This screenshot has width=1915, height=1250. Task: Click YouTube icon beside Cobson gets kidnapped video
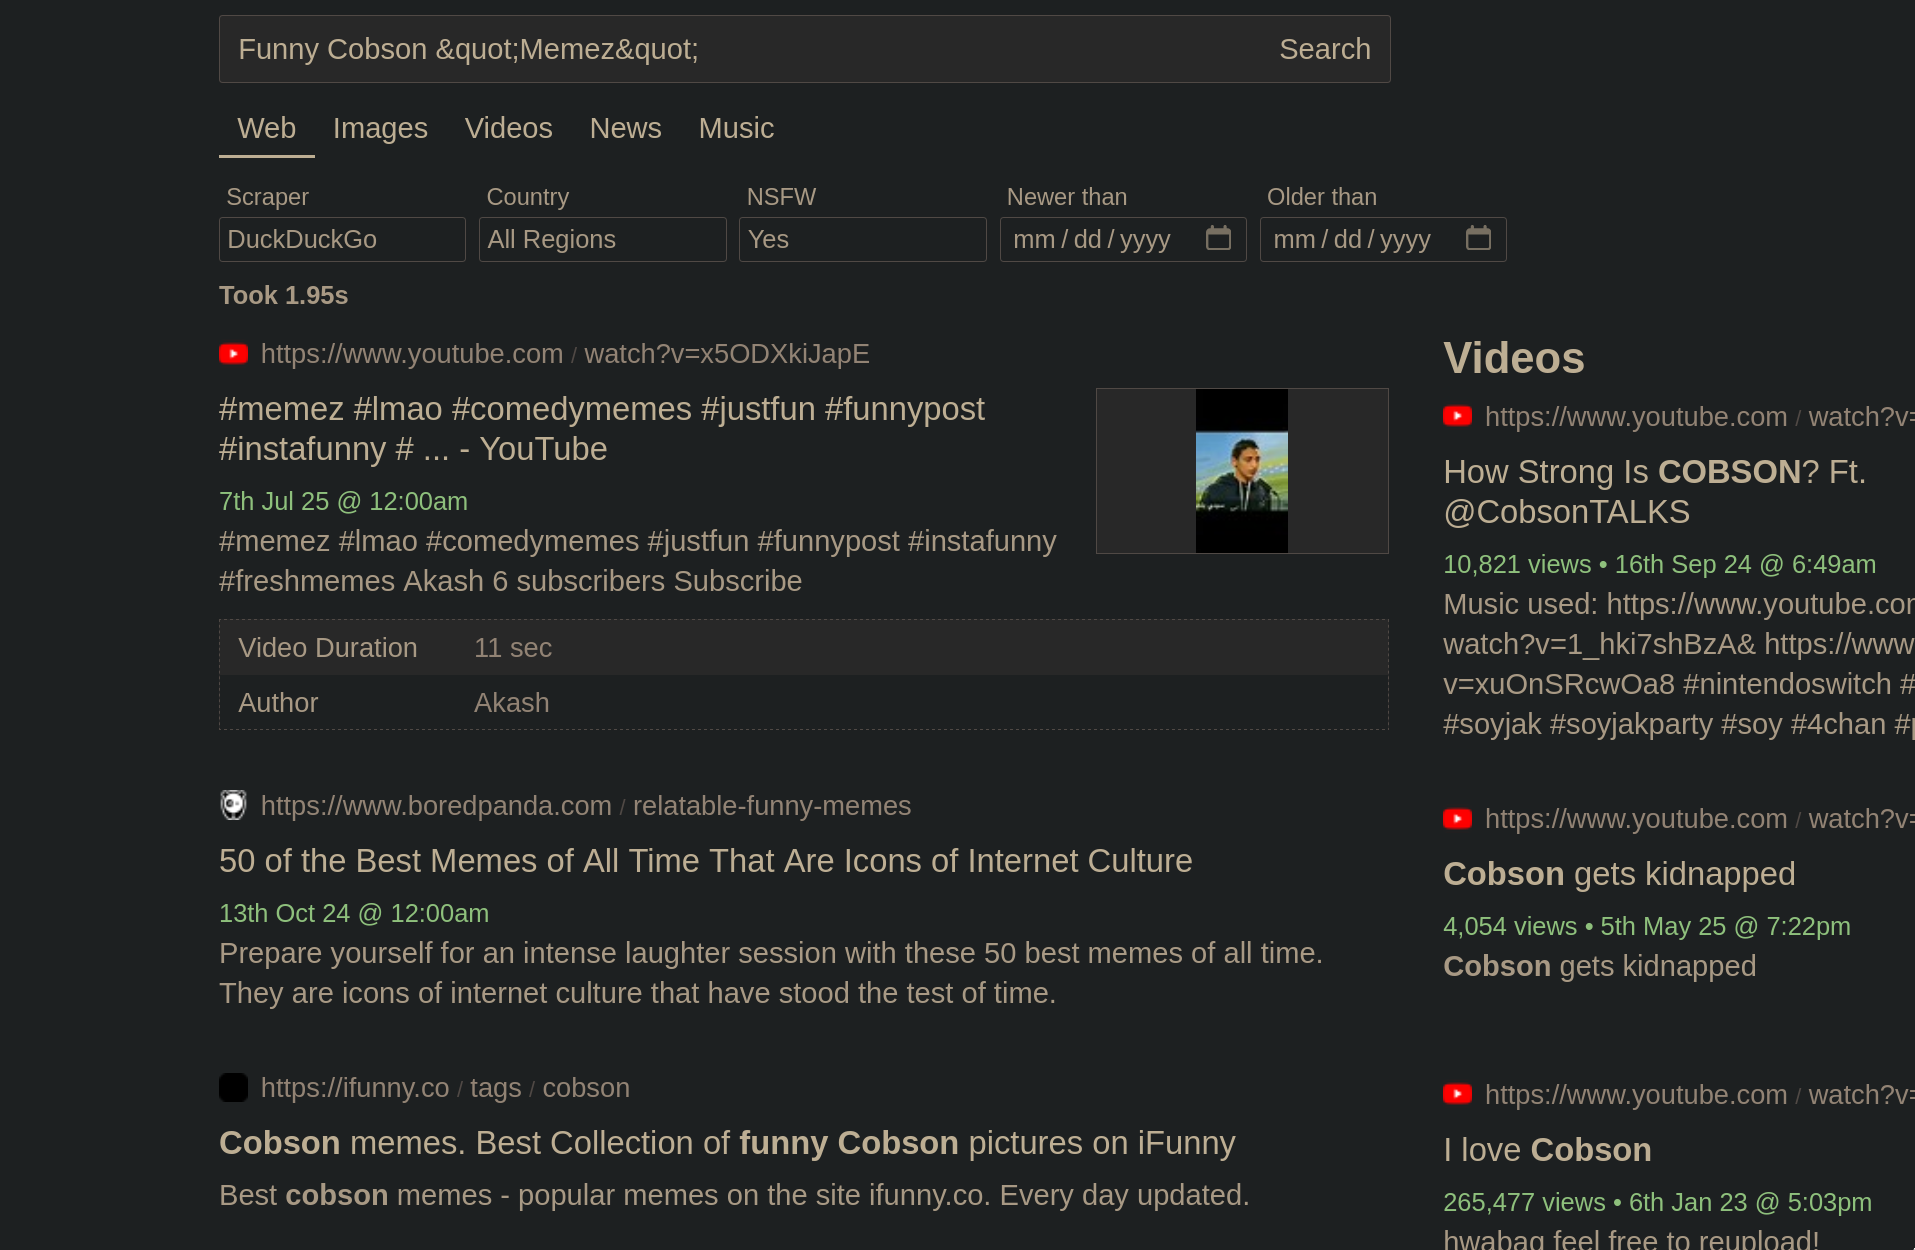(x=1457, y=818)
